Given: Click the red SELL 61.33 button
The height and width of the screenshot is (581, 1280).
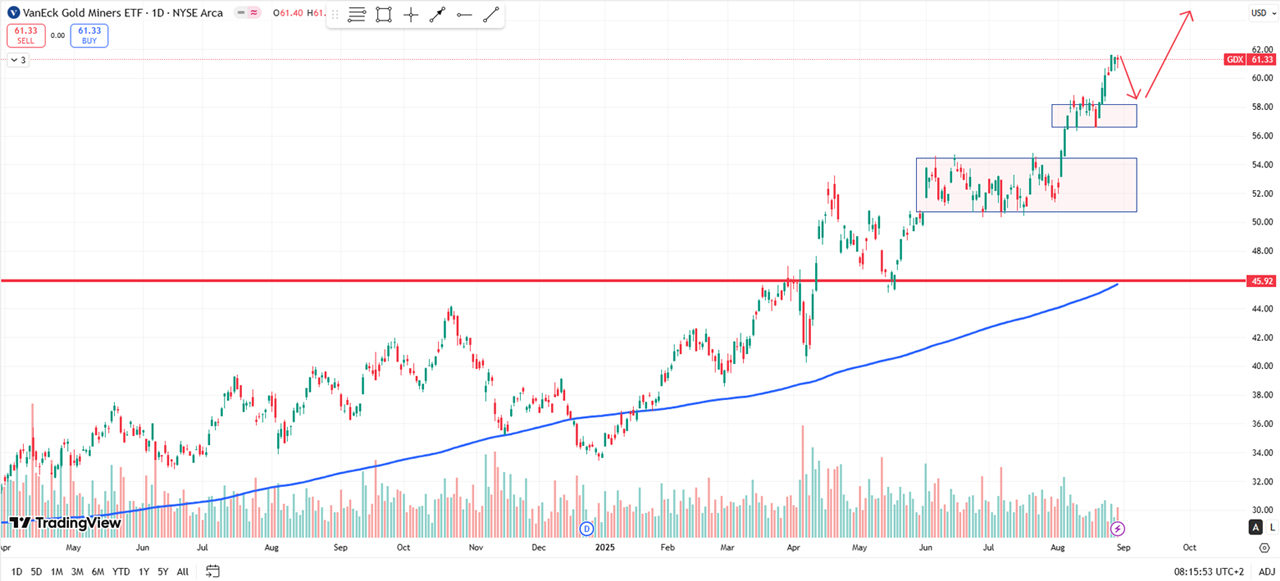Looking at the screenshot, I should click(24, 36).
